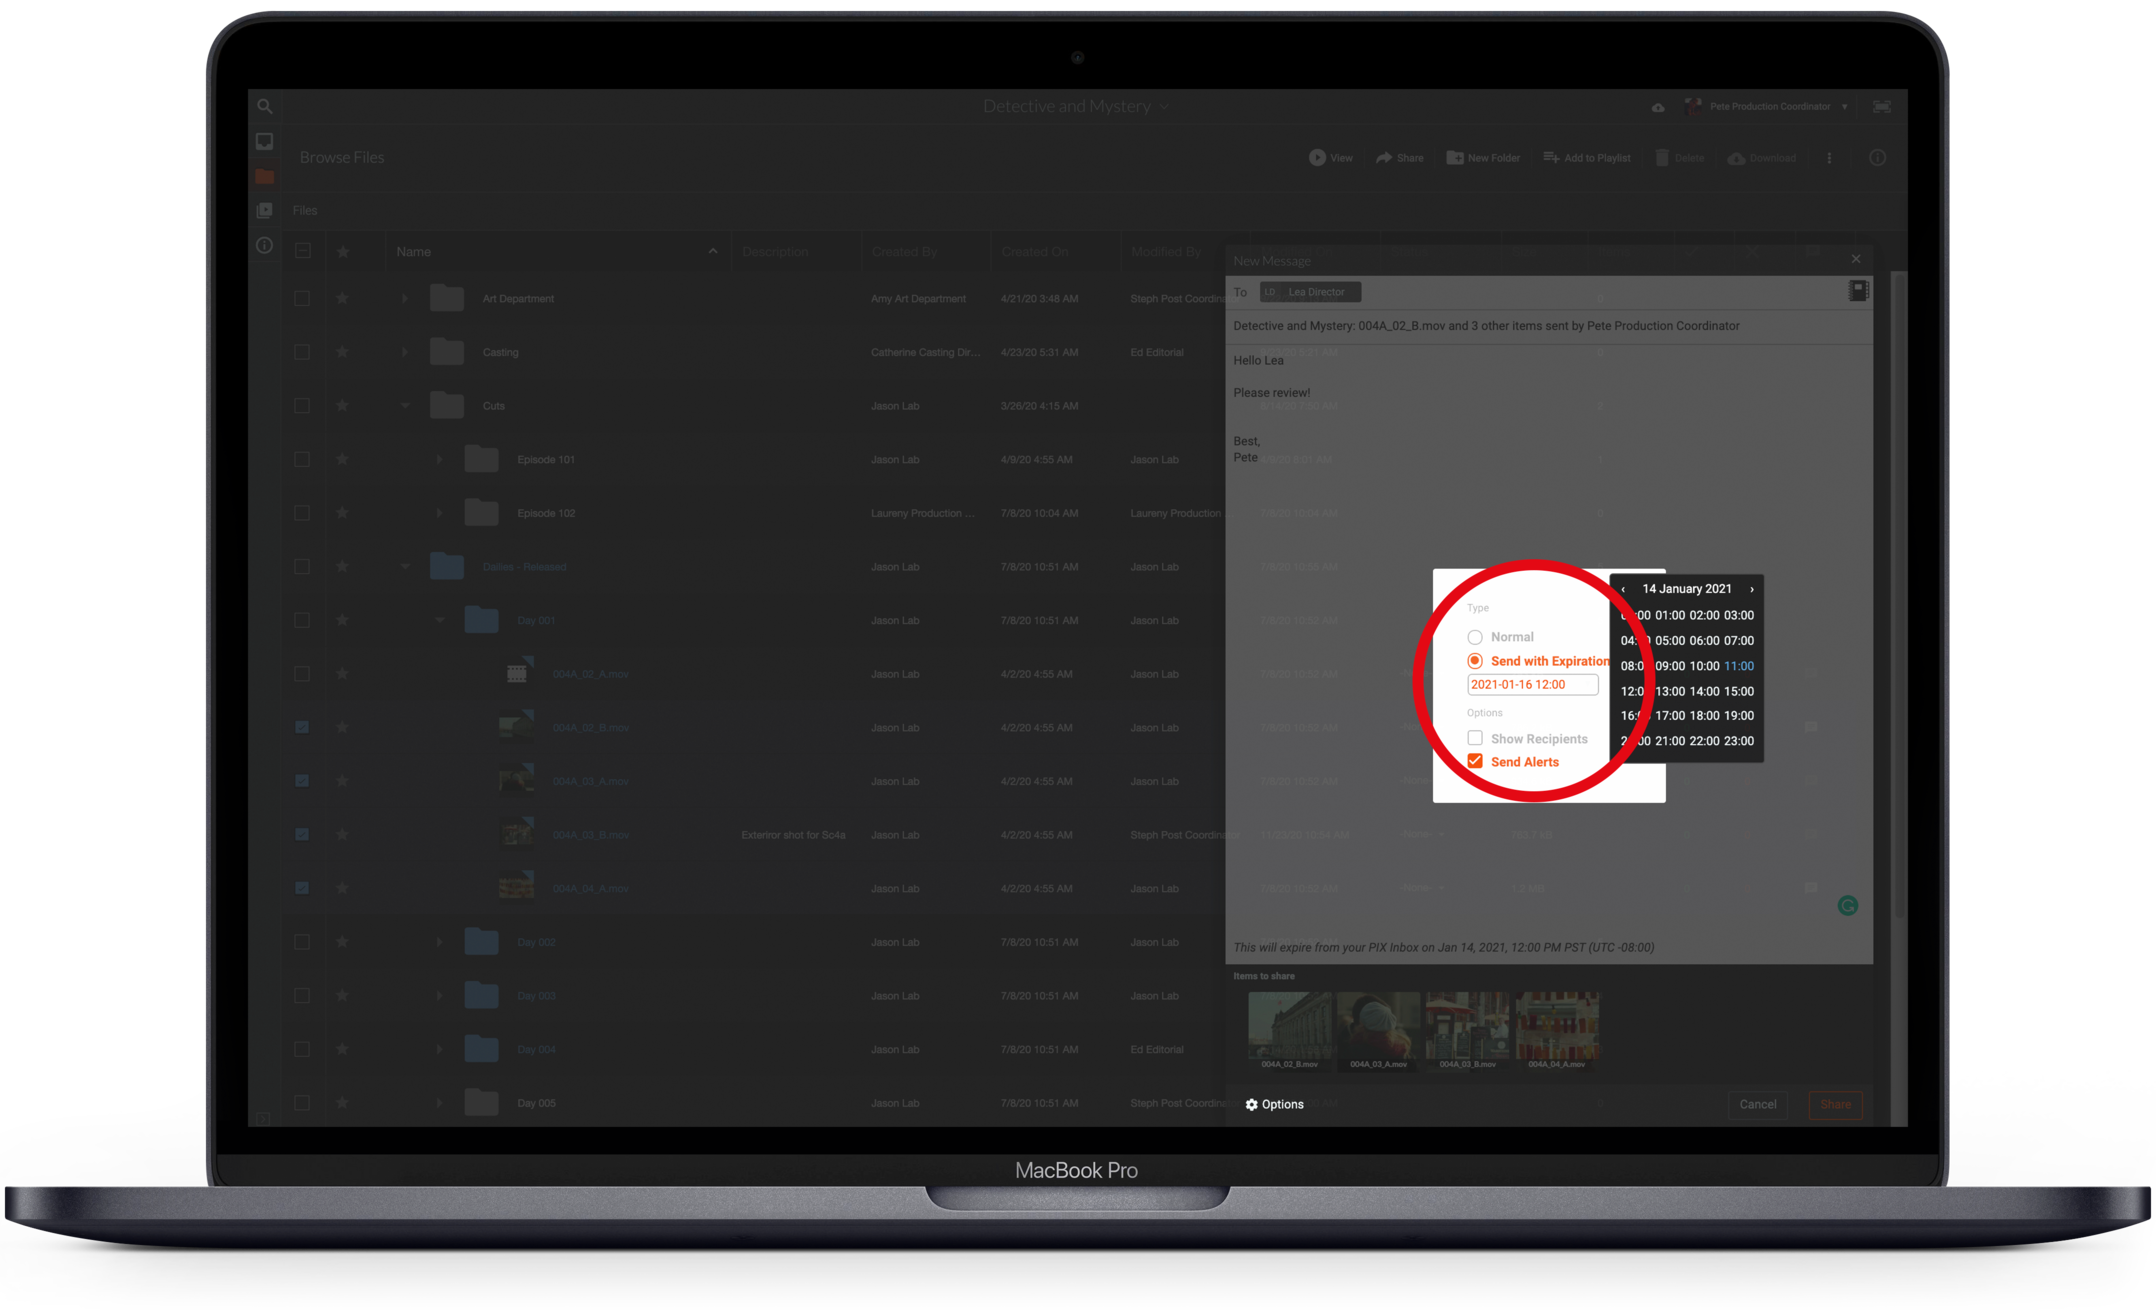2156x1310 pixels.
Task: Click the address book icon in To field
Action: click(1858, 291)
